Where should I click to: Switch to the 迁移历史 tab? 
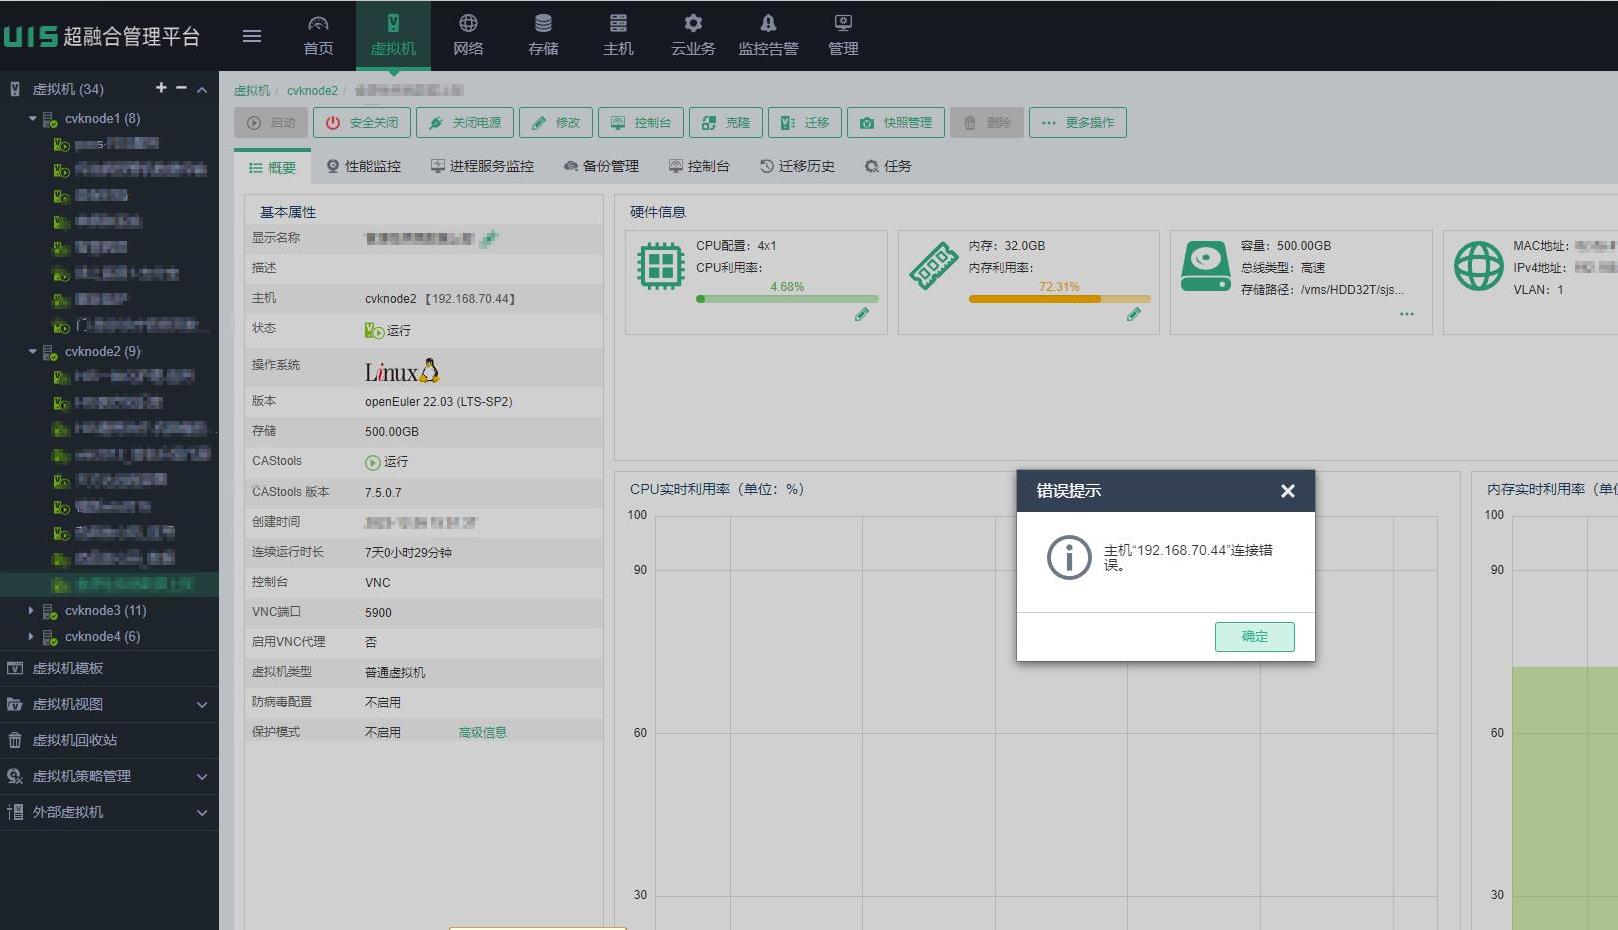[x=797, y=166]
